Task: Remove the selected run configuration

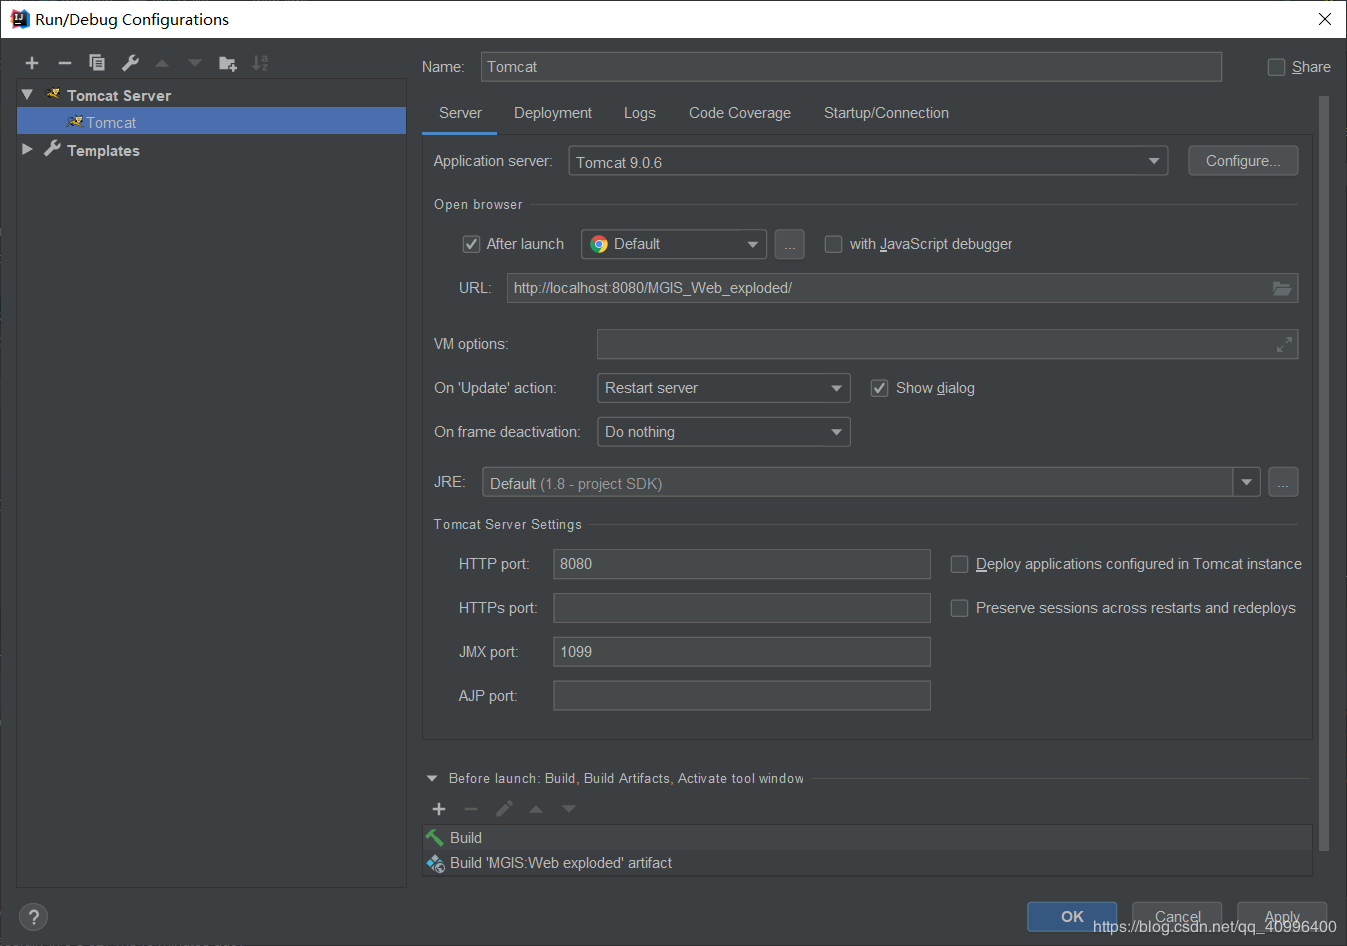Action: tap(65, 63)
